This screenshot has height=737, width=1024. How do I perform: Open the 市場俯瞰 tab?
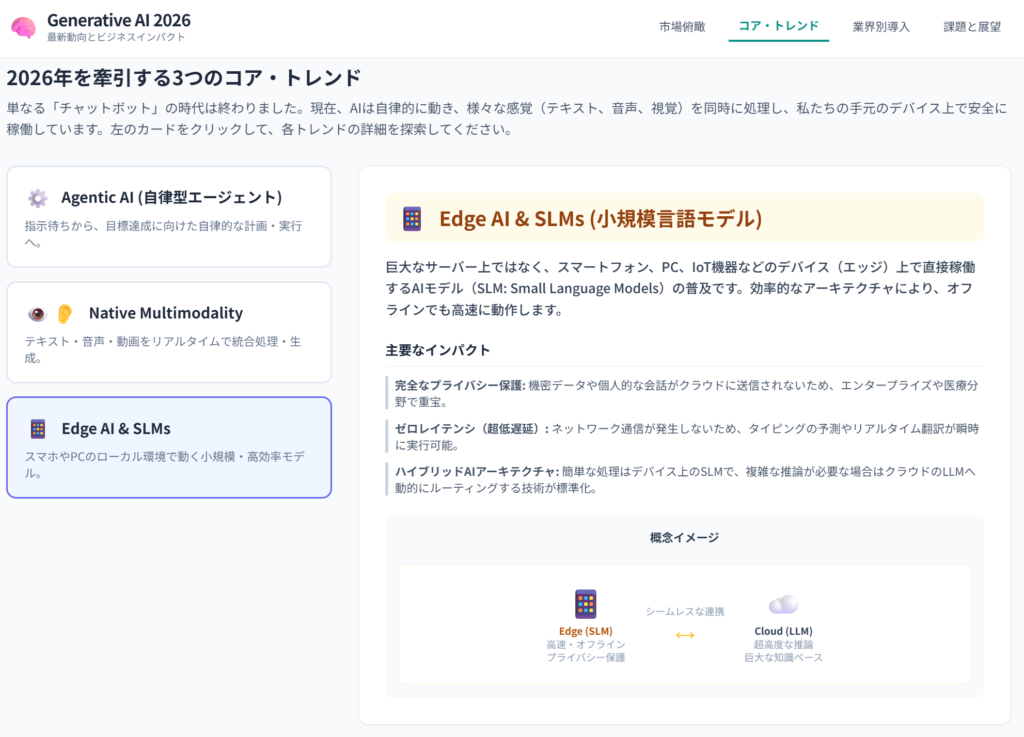(682, 27)
